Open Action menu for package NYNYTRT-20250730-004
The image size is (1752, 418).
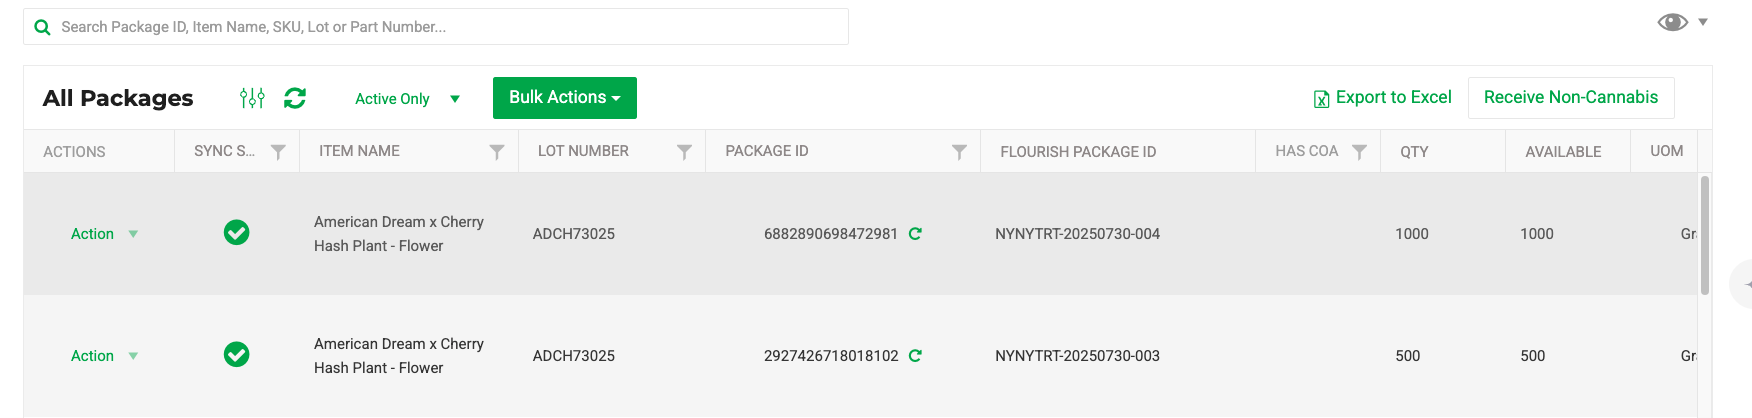(104, 234)
